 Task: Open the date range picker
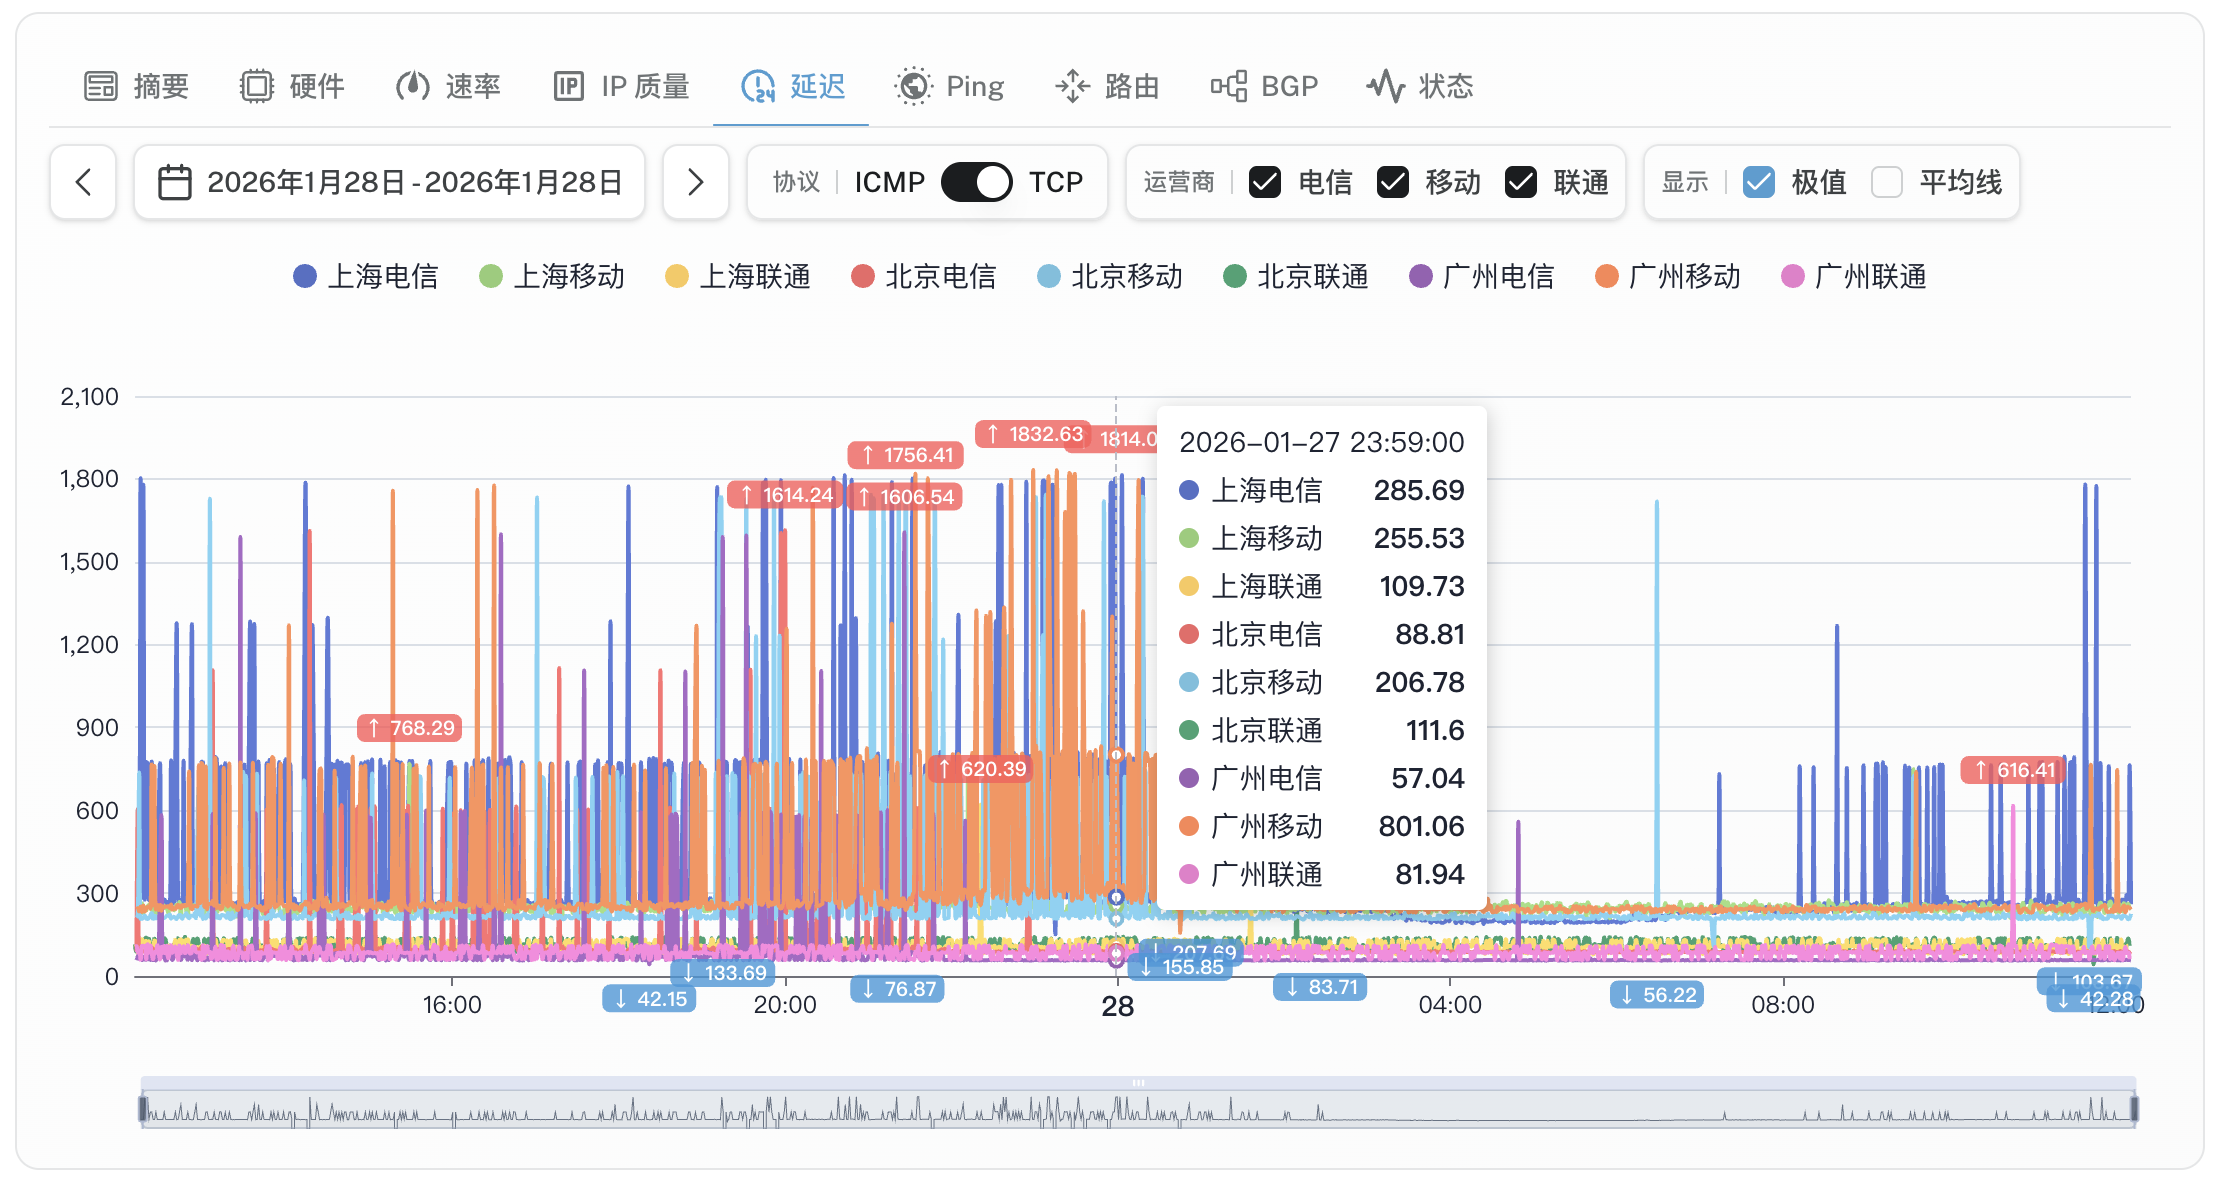click(x=414, y=182)
